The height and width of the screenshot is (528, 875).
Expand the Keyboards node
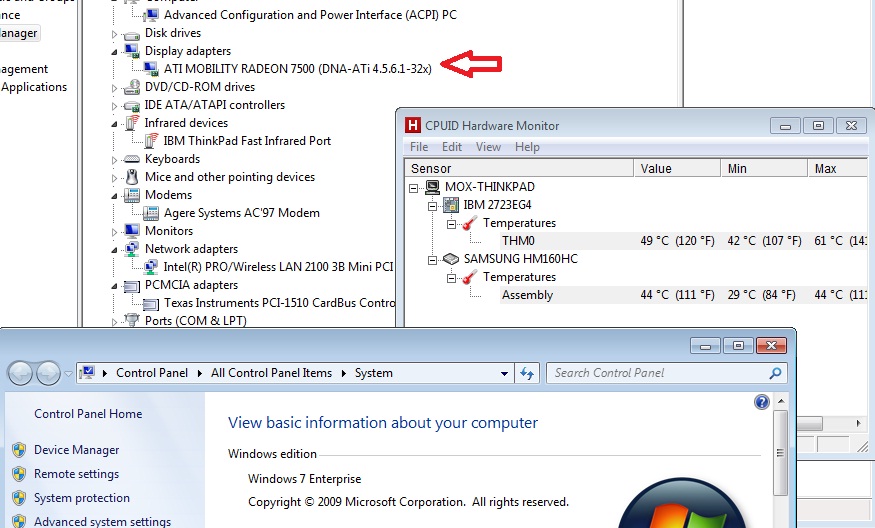pyautogui.click(x=114, y=160)
